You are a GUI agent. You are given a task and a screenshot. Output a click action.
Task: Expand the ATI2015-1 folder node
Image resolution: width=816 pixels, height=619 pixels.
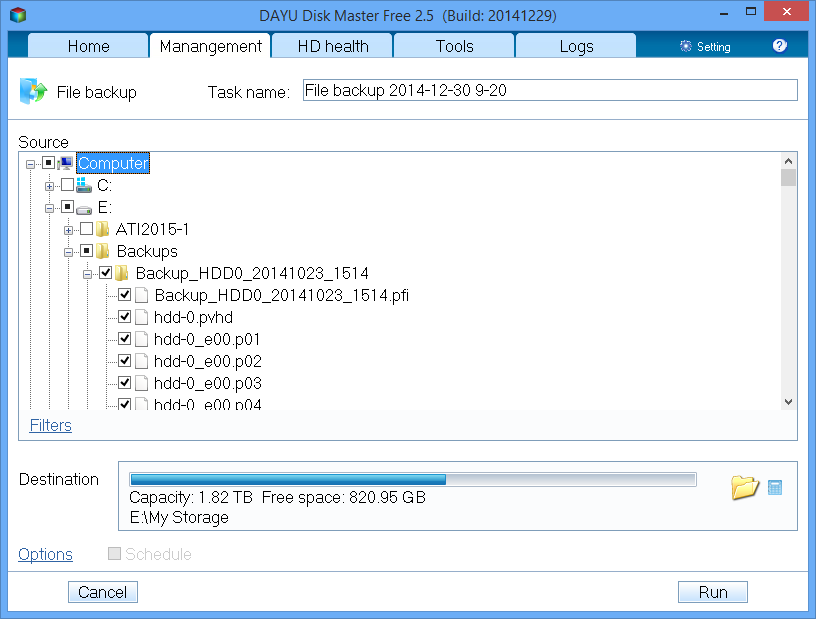pyautogui.click(x=68, y=230)
